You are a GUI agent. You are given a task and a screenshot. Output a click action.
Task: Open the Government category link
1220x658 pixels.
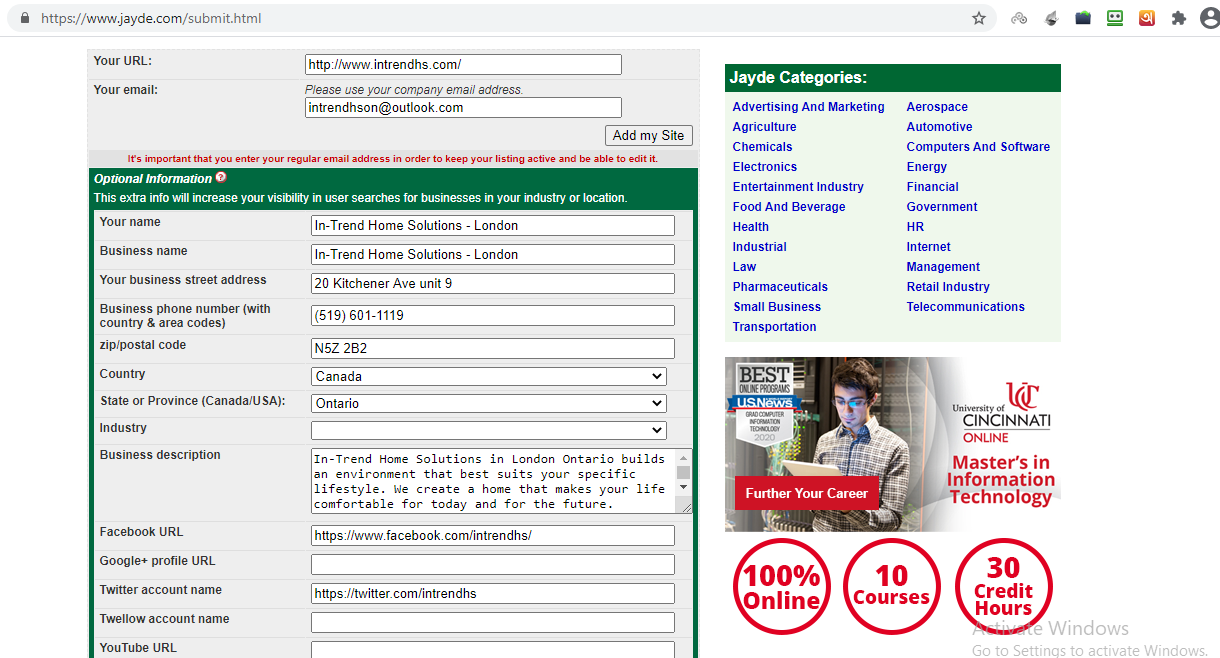(942, 207)
